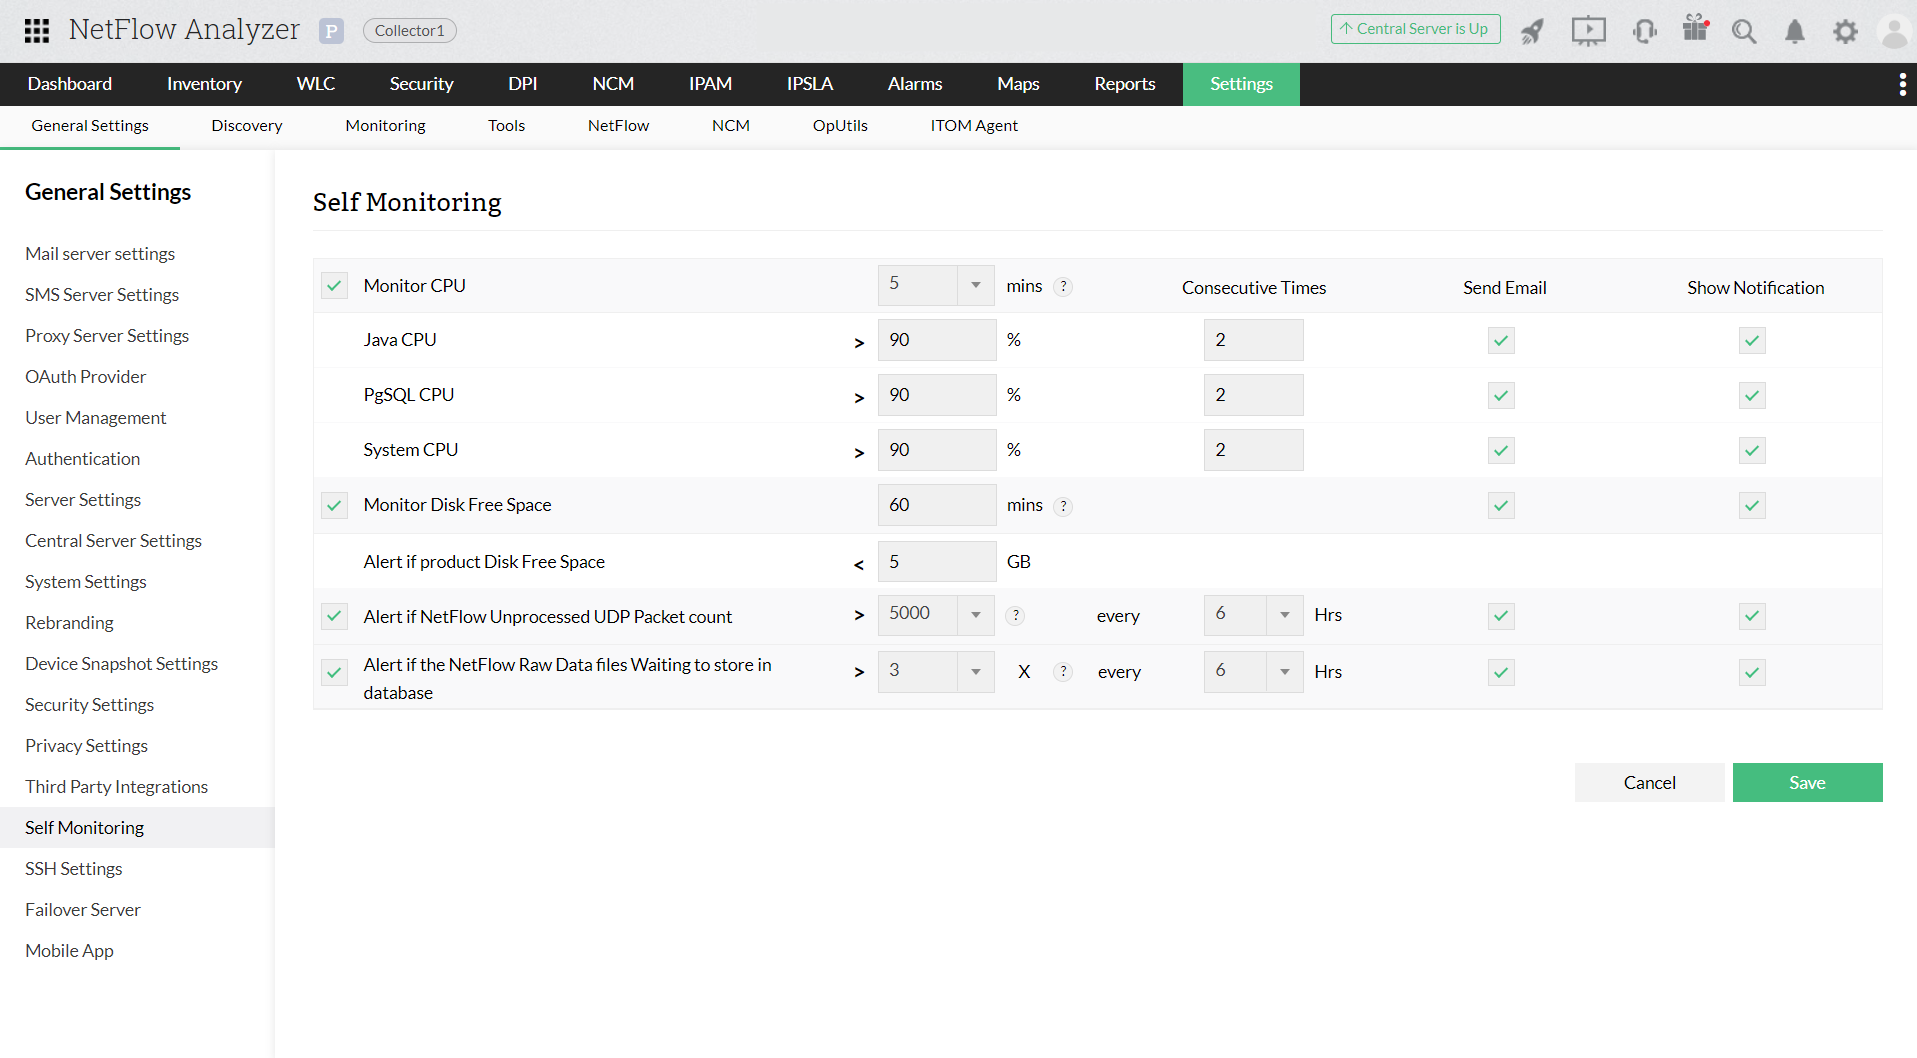Click the System CPU threshold input field
The image size is (1917, 1058).
[x=936, y=450]
